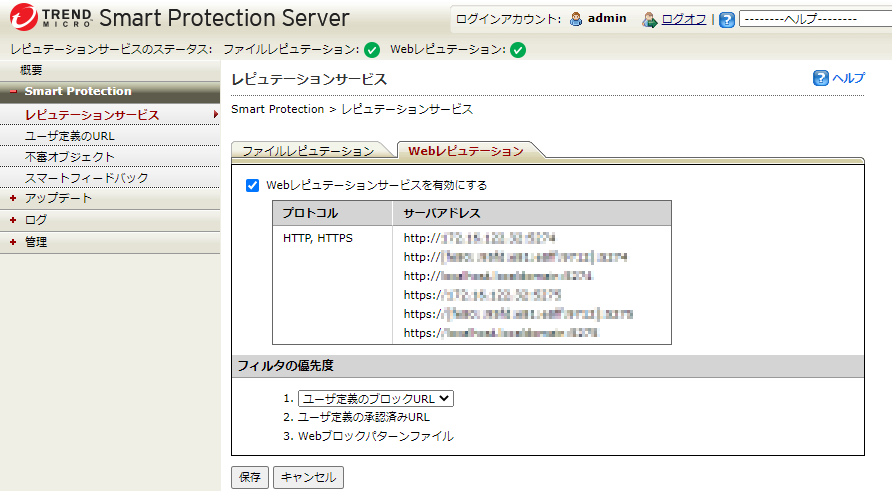Image resolution: width=892 pixels, height=491 pixels.
Task: Collapse the Smart Protection minus icon
Action: click(13, 92)
